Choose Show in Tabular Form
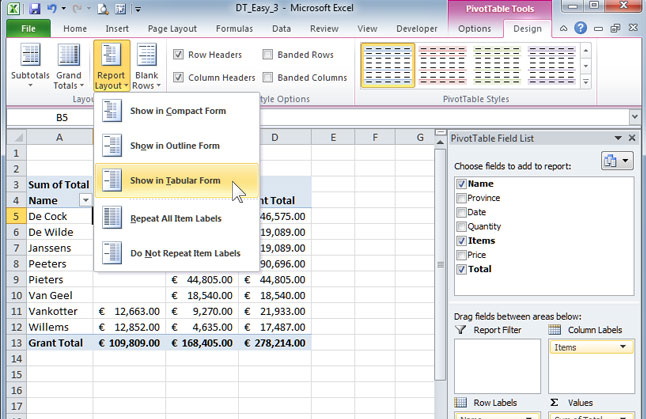Image resolution: width=646 pixels, height=419 pixels. point(177,180)
